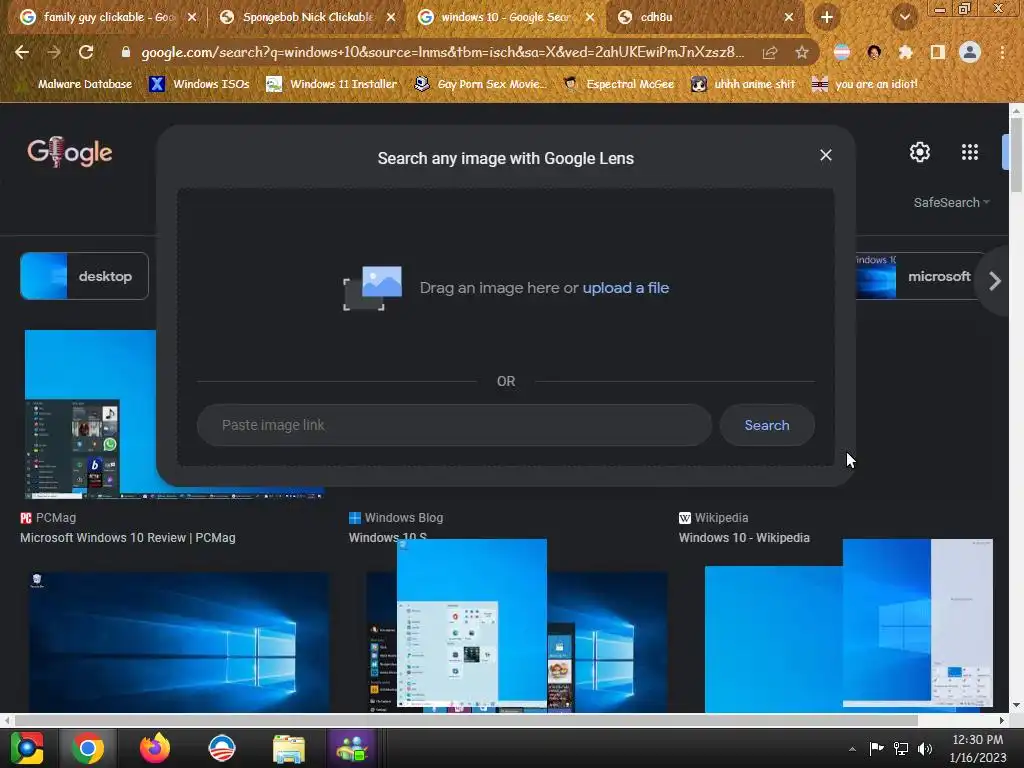
Task: Open the 'Espectral McGee' bookmark
Action: point(618,84)
